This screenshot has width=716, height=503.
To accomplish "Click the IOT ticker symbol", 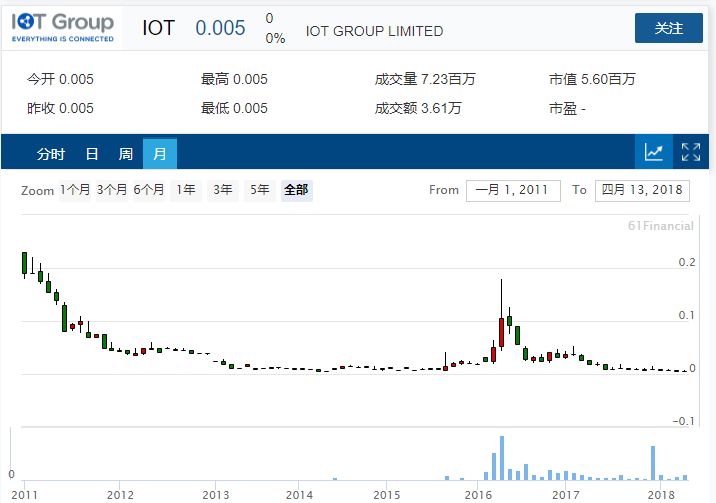I will point(158,28).
